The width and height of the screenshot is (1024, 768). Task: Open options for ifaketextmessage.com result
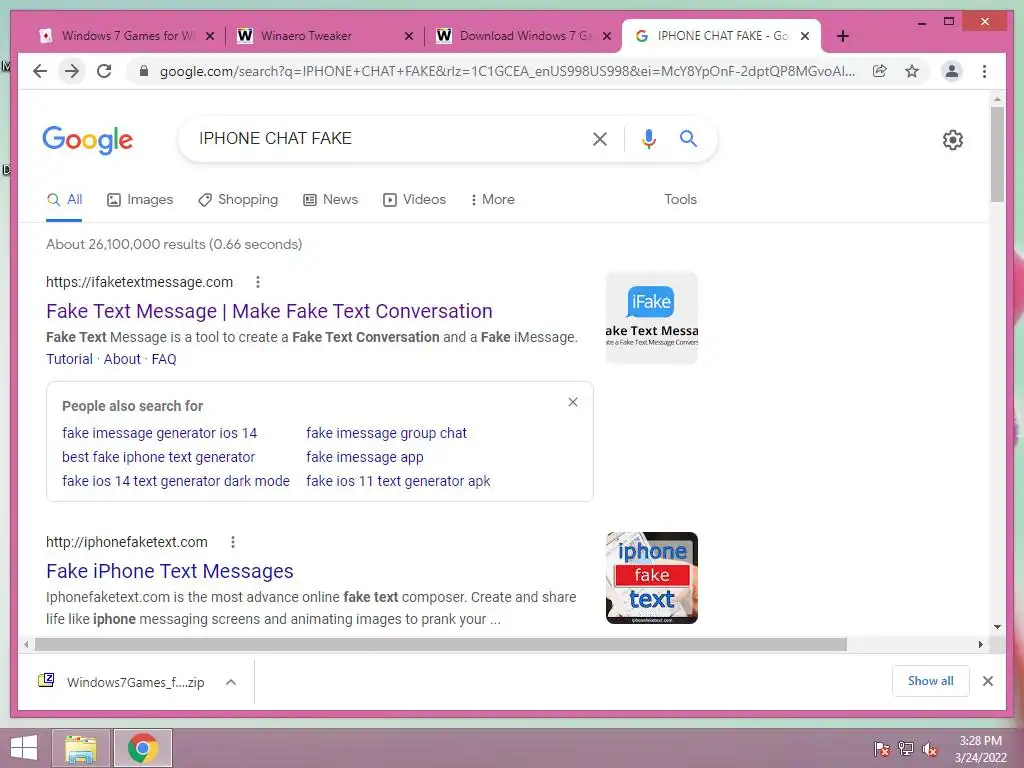(258, 282)
